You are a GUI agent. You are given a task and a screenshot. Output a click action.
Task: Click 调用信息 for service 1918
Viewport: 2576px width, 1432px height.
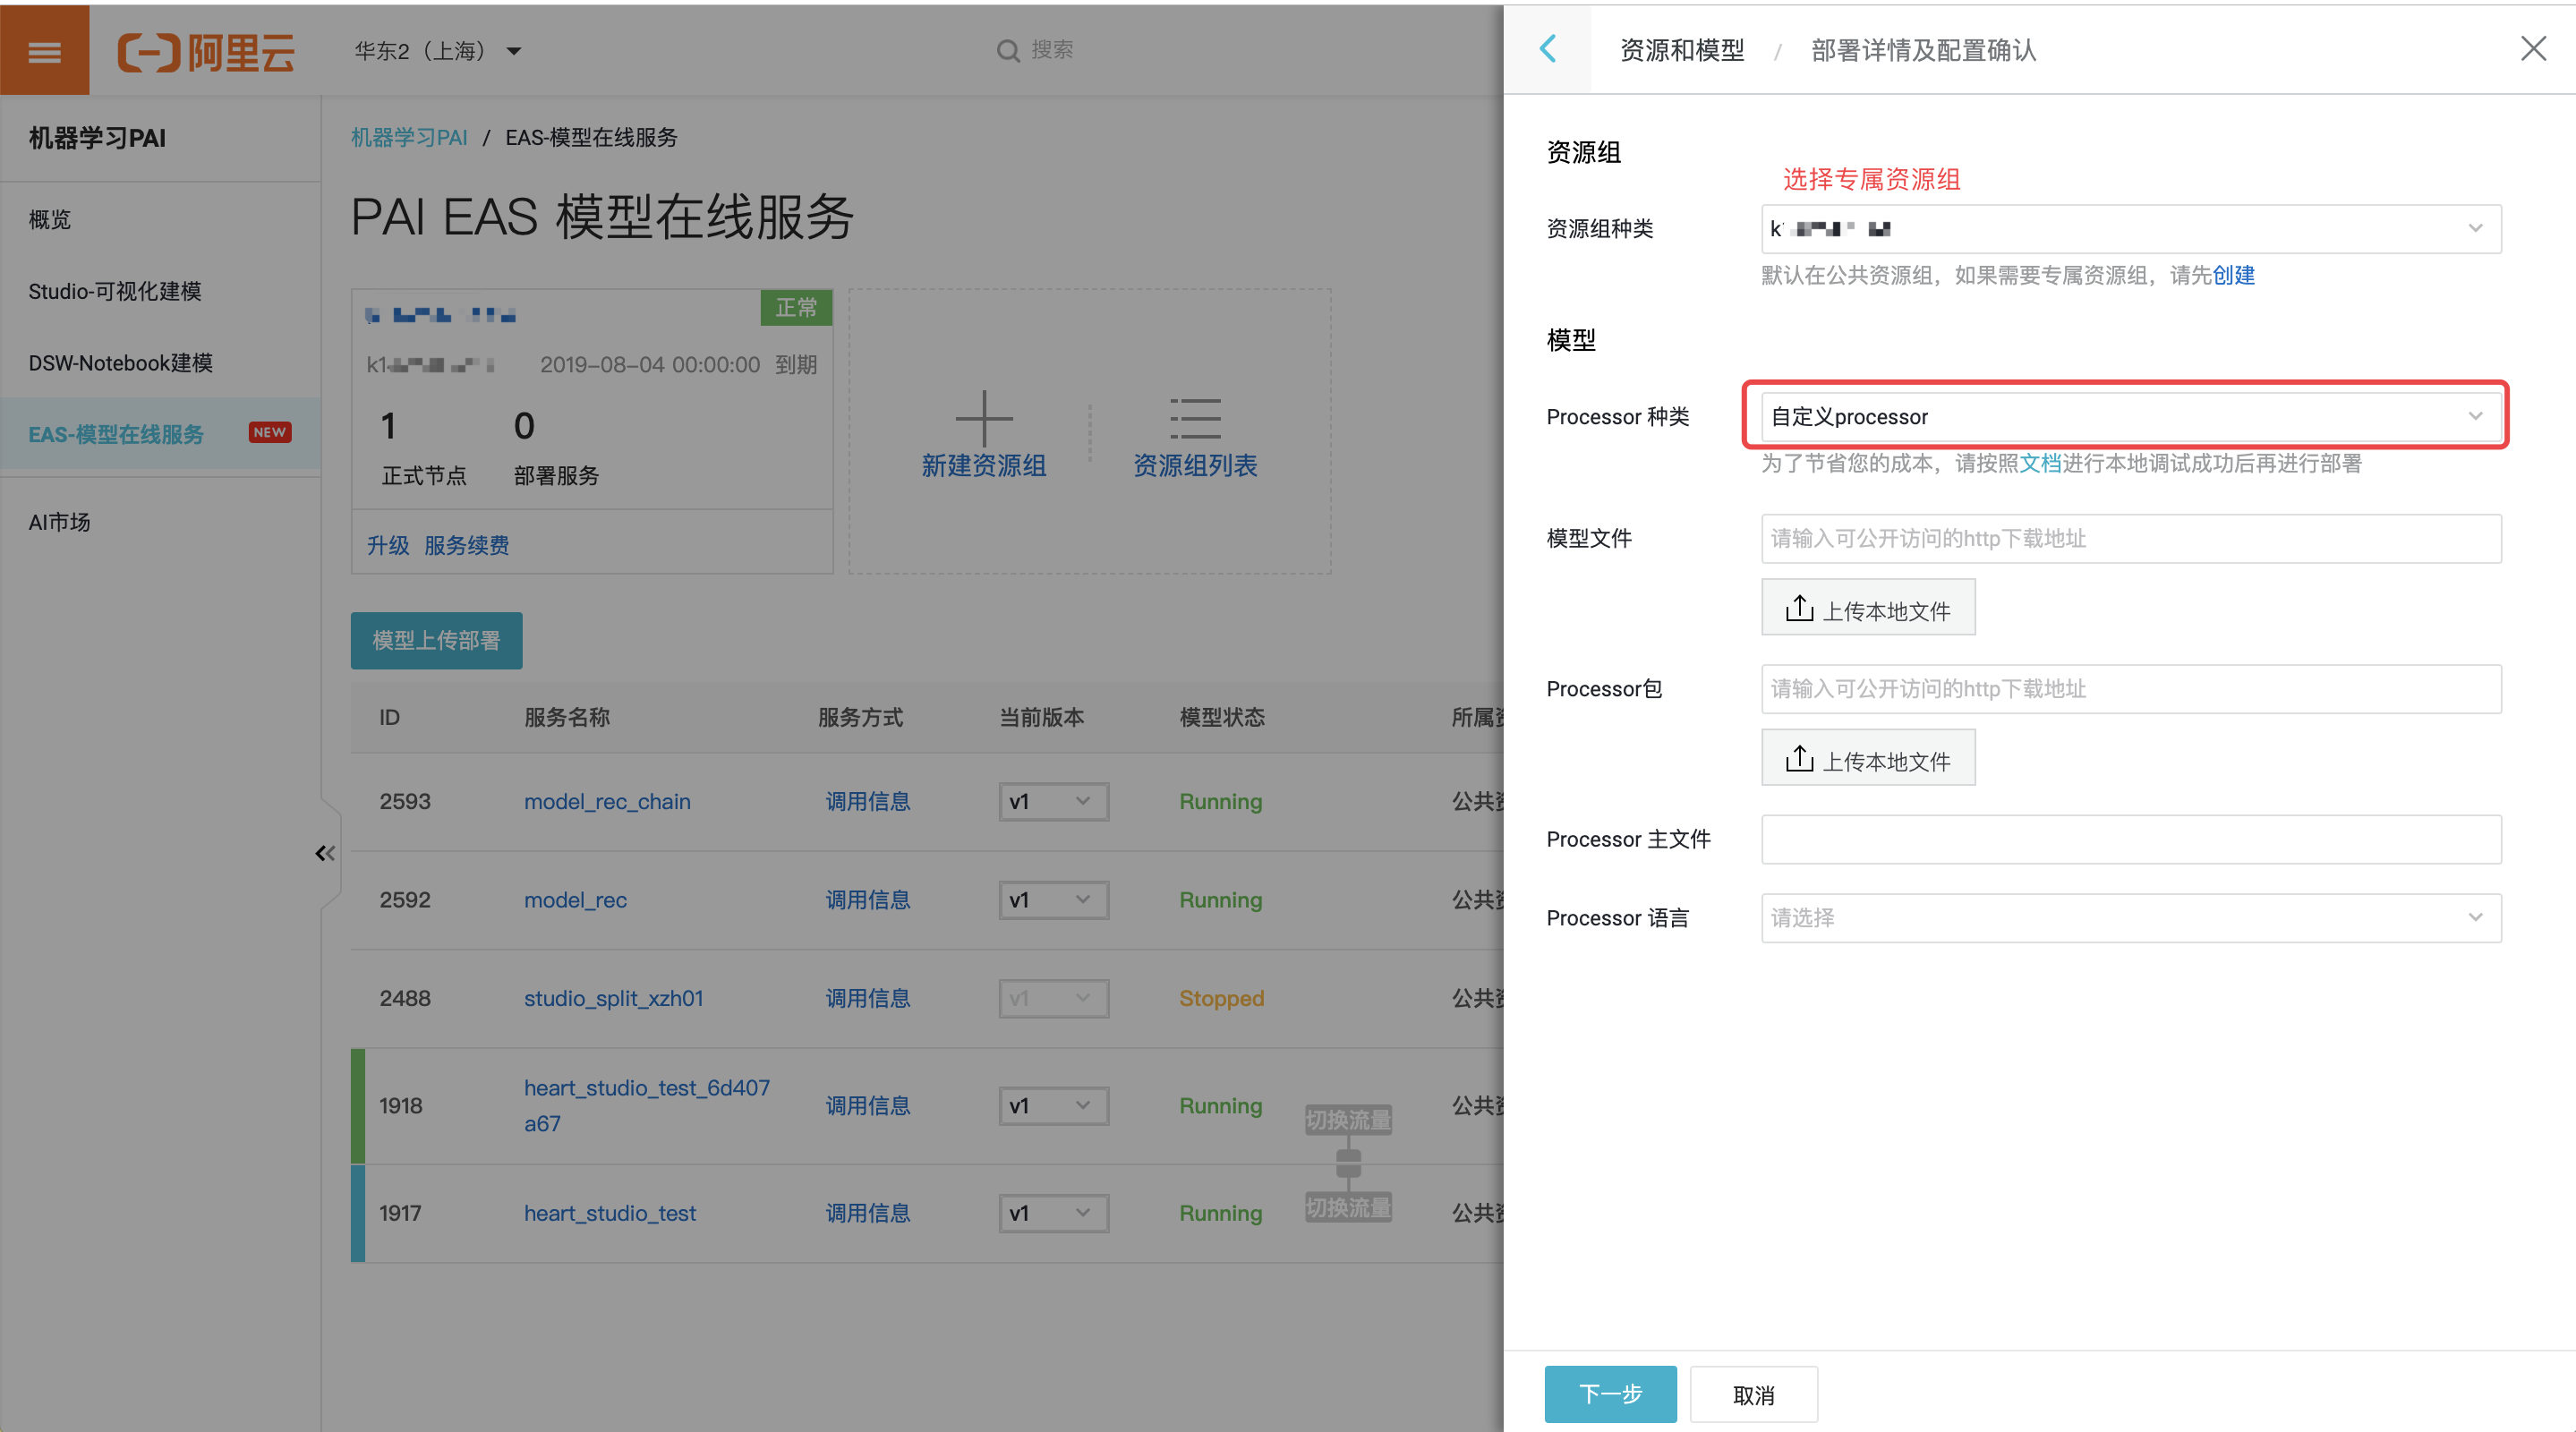point(867,1106)
